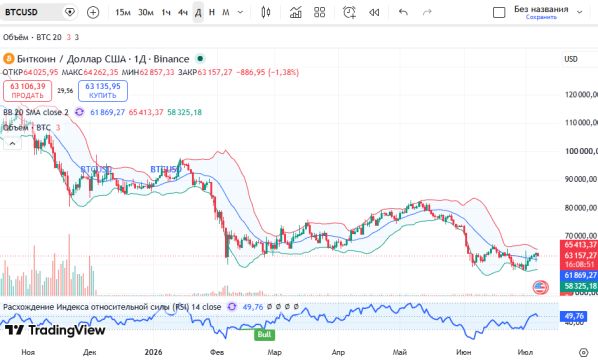Image resolution: width=598 pixels, height=360 pixels.
Task: Click the 49,76 RSI value tag
Action: (x=574, y=316)
